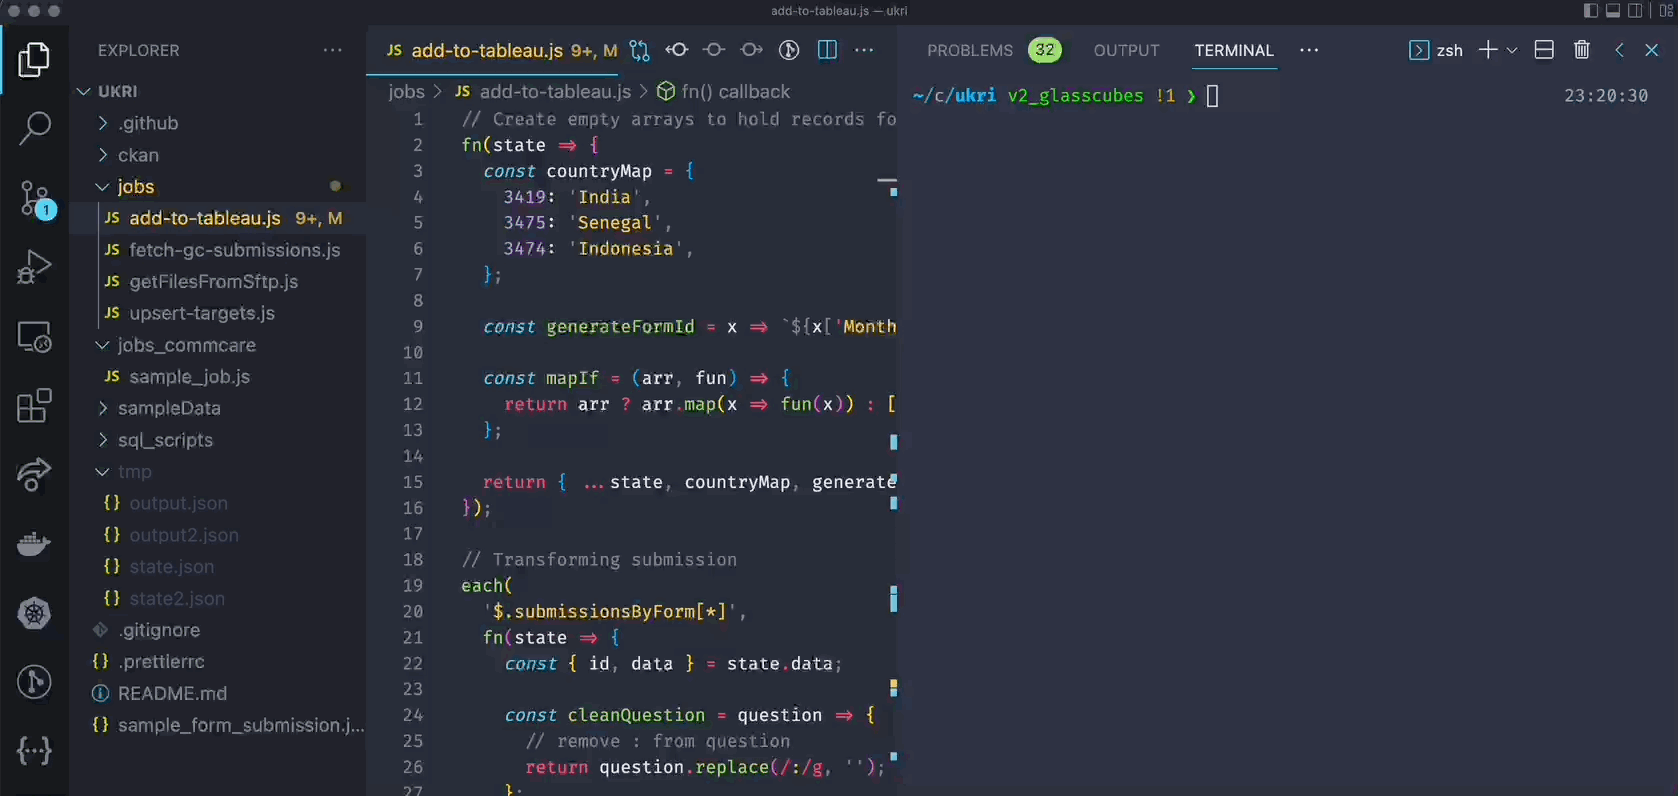Open the Source Control view

[x=34, y=199]
